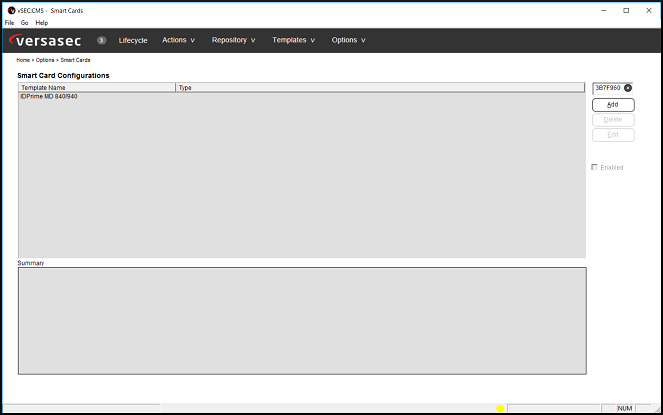Open the File menu
Image resolution: width=663 pixels, height=415 pixels.
coord(9,23)
